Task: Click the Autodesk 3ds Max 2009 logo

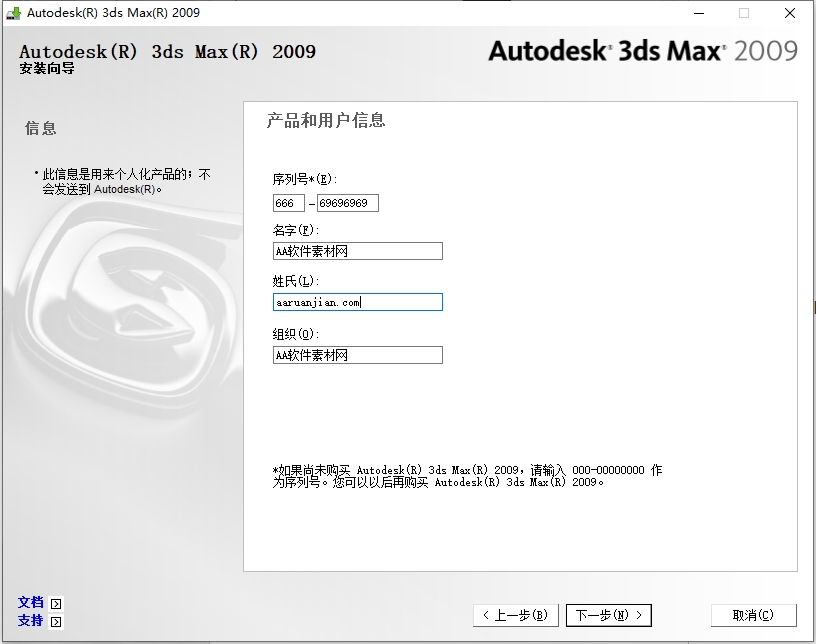Action: [x=642, y=51]
